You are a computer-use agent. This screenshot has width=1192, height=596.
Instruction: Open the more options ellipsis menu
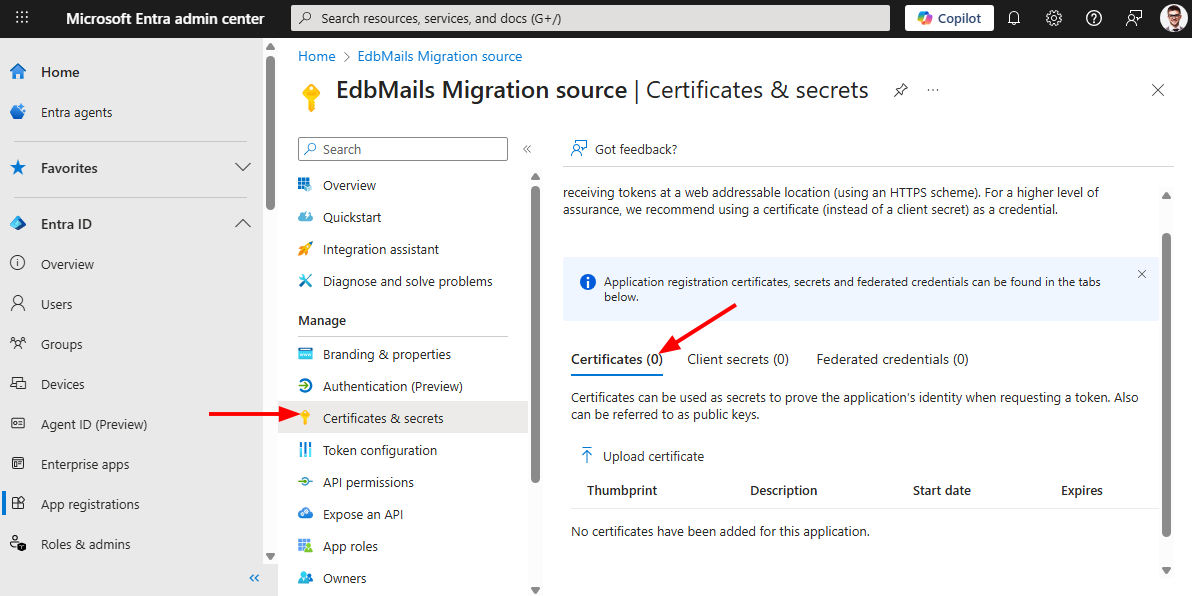coord(933,90)
